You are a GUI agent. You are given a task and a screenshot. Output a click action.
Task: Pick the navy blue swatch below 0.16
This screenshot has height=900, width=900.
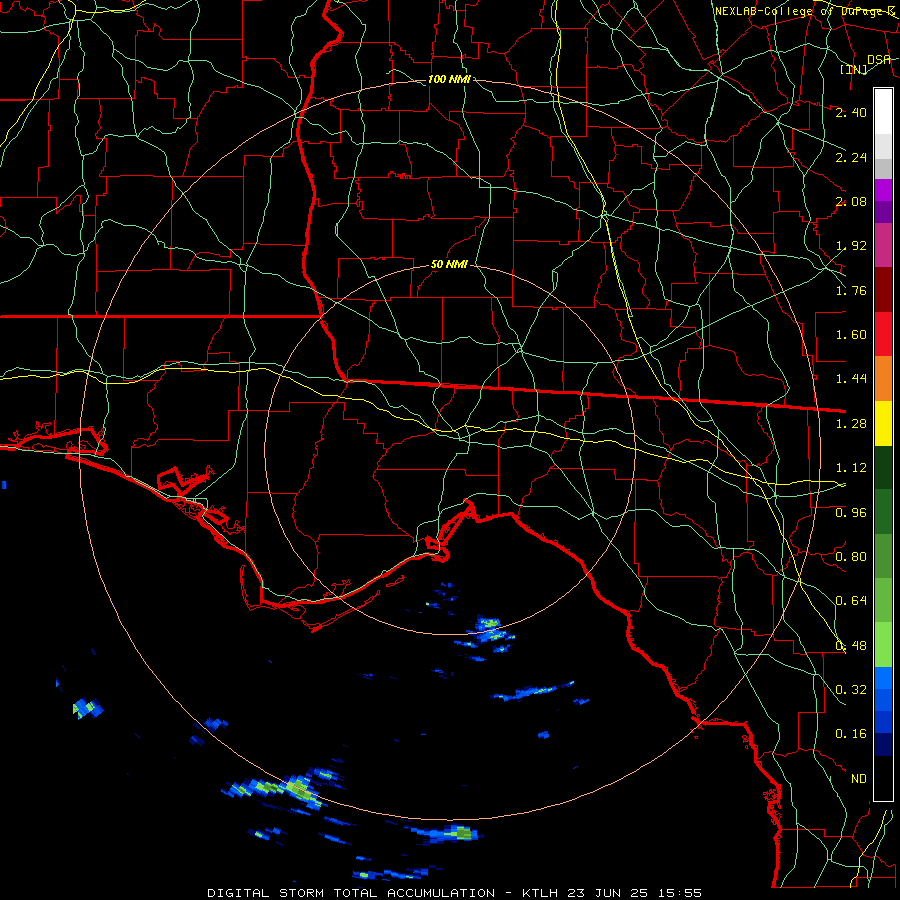click(x=883, y=744)
